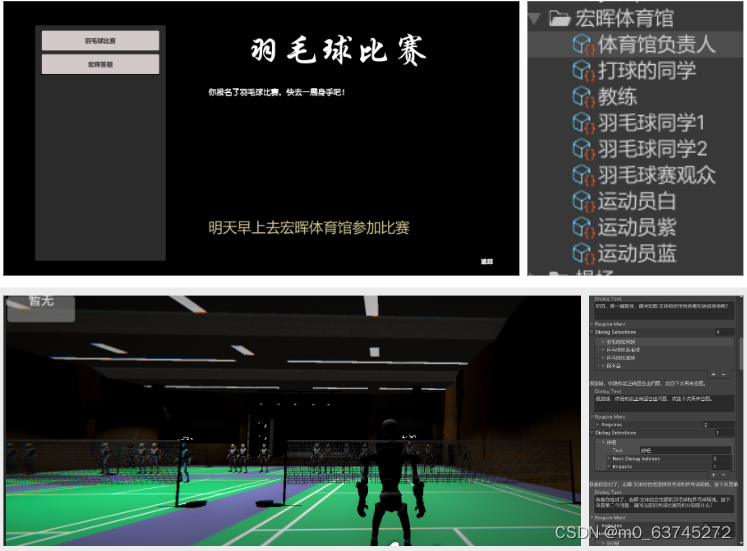The image size is (747, 551).
Task: Expand Dialog Selections with size 1
Action: 591,433
